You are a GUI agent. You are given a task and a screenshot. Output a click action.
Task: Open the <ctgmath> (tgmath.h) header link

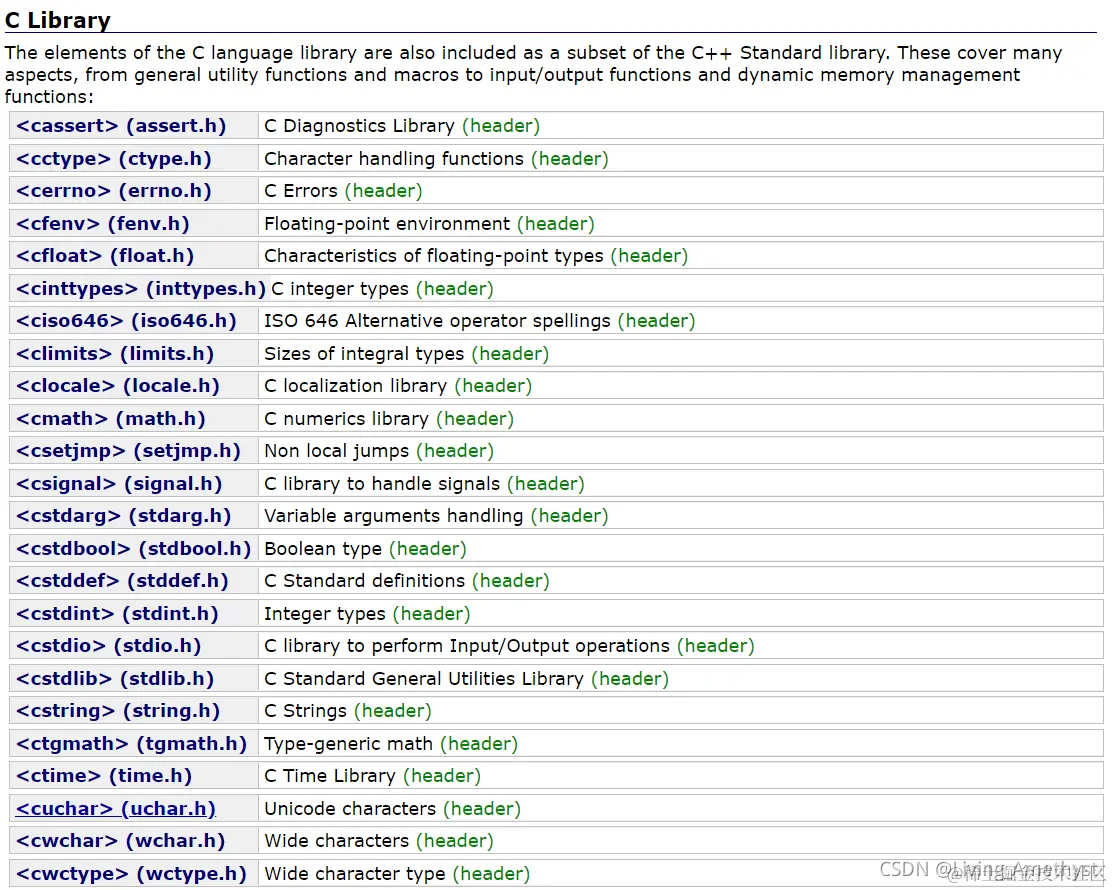tap(131, 743)
